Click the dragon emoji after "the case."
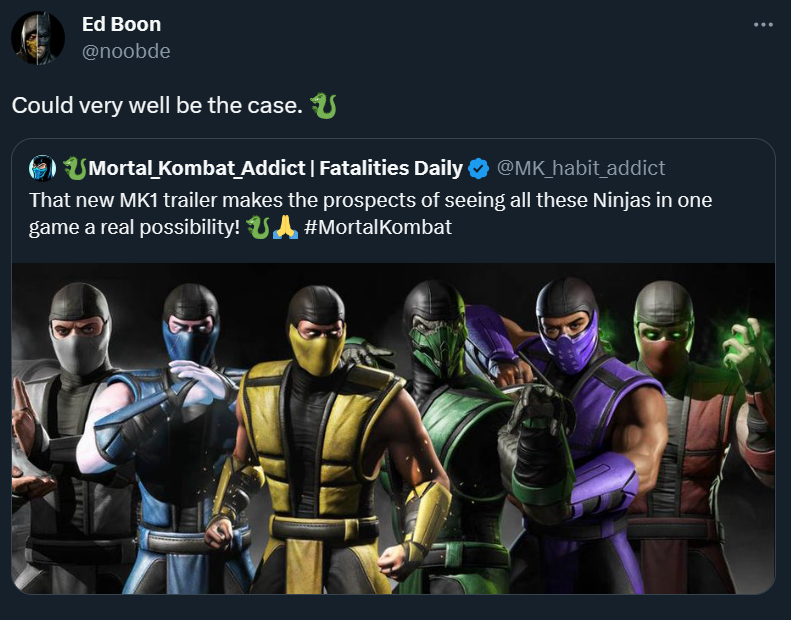Screen dimensions: 791x620 (x=323, y=105)
